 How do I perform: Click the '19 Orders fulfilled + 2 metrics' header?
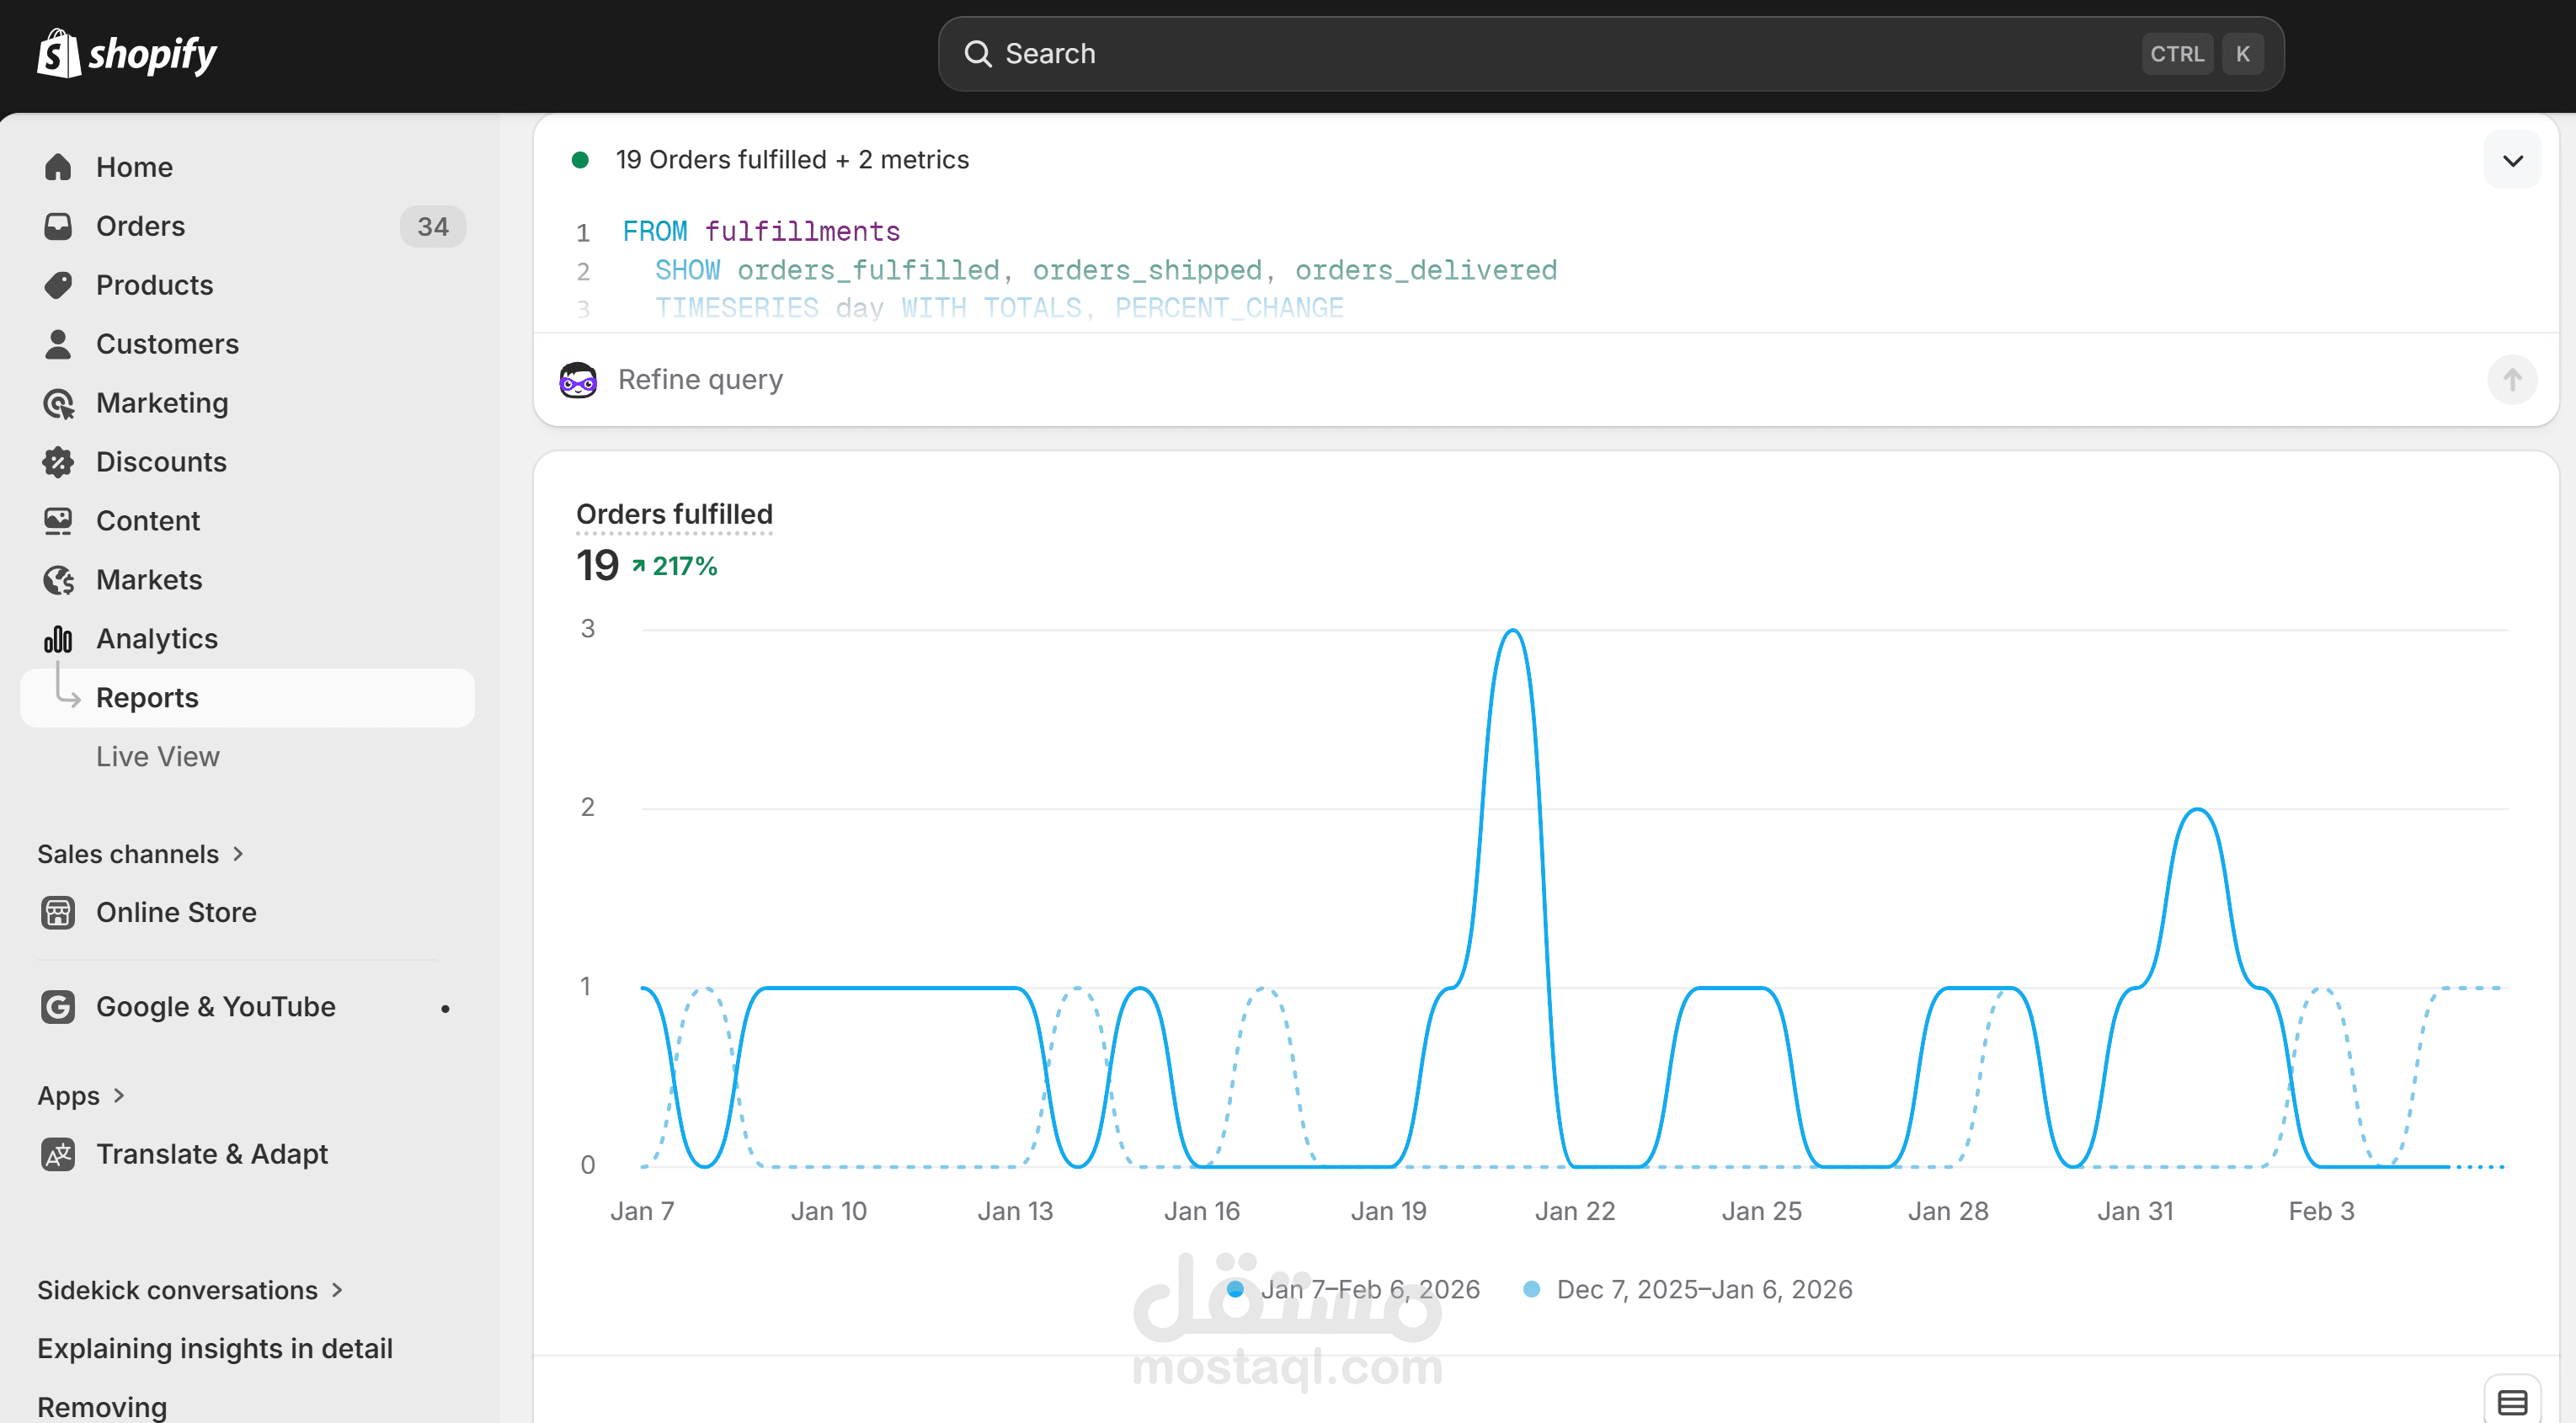click(x=792, y=160)
